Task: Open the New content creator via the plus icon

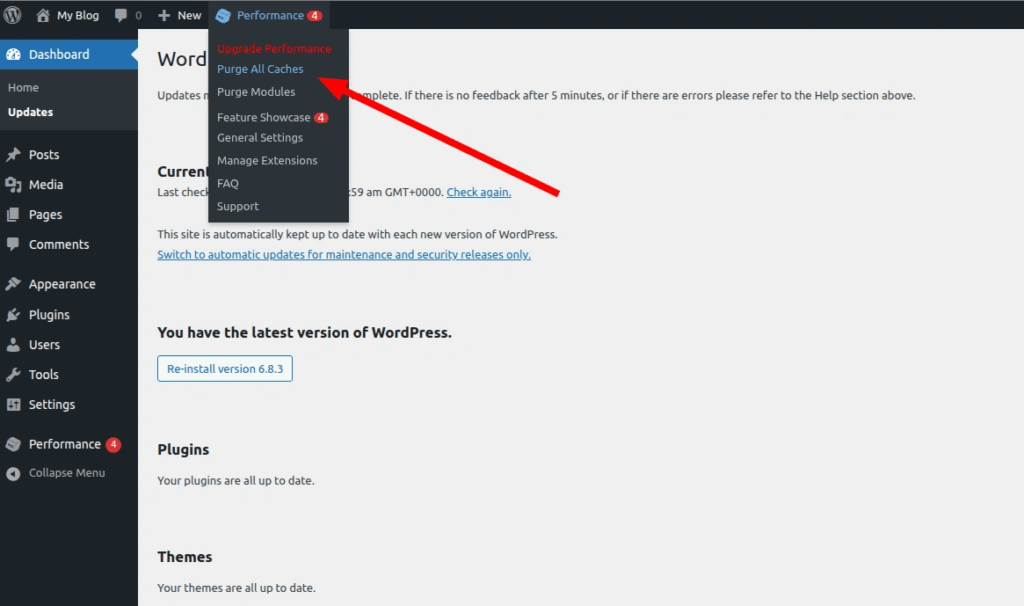Action: pos(163,14)
